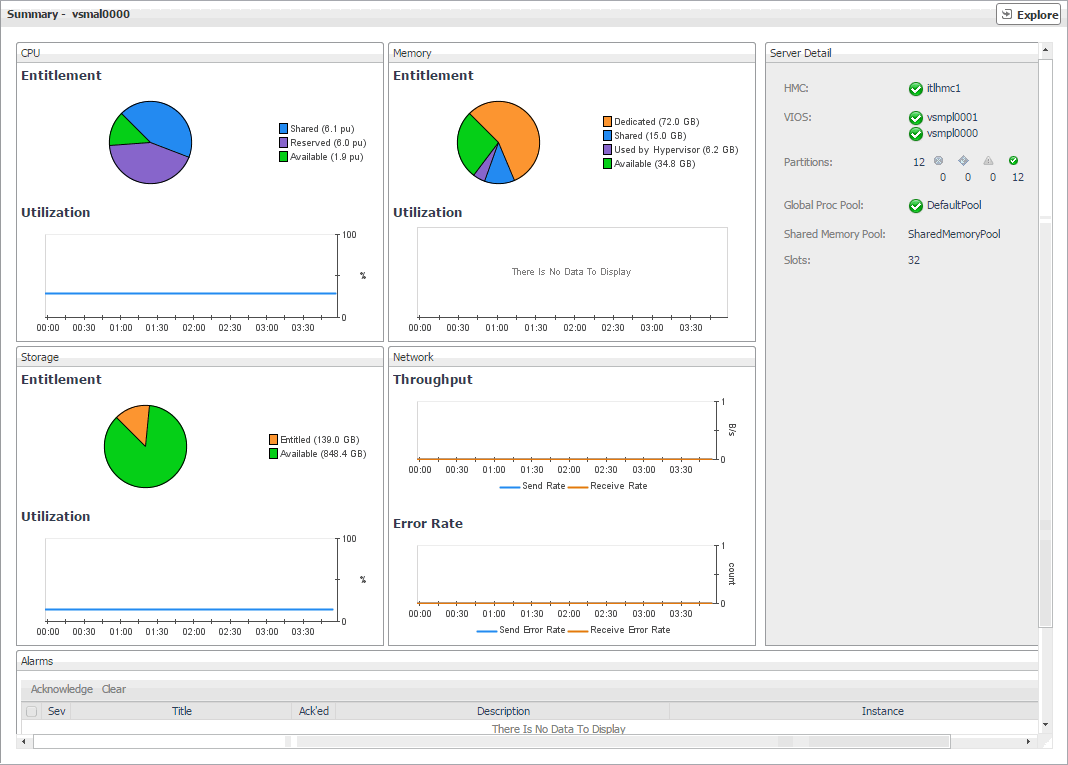Click the Clear alarm action
Image resolution: width=1068 pixels, height=765 pixels.
coord(114,689)
